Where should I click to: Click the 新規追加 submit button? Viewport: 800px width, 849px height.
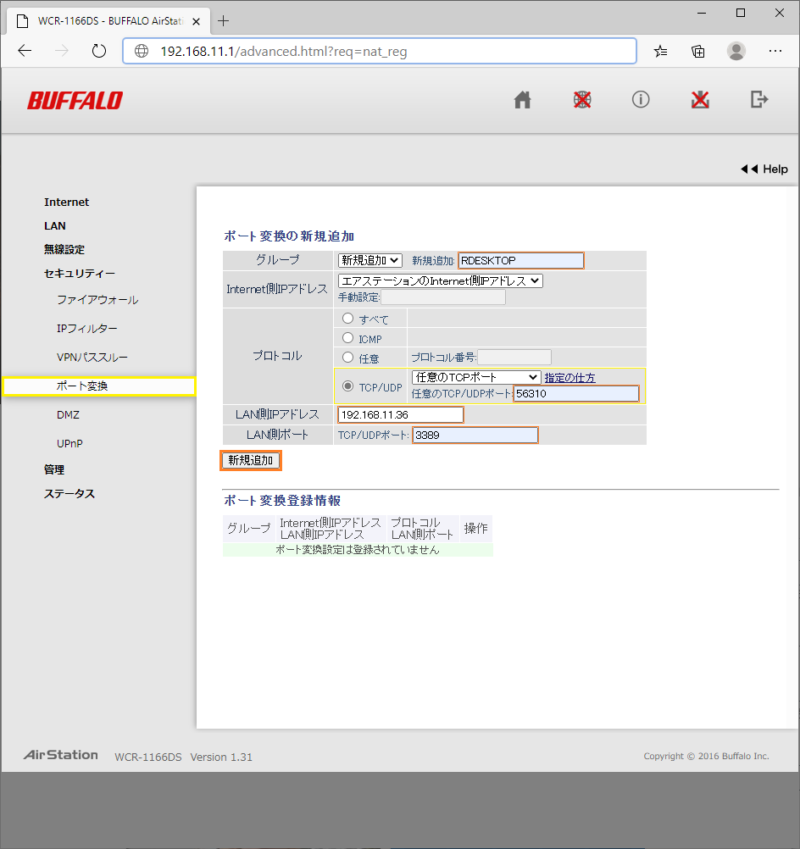[251, 460]
